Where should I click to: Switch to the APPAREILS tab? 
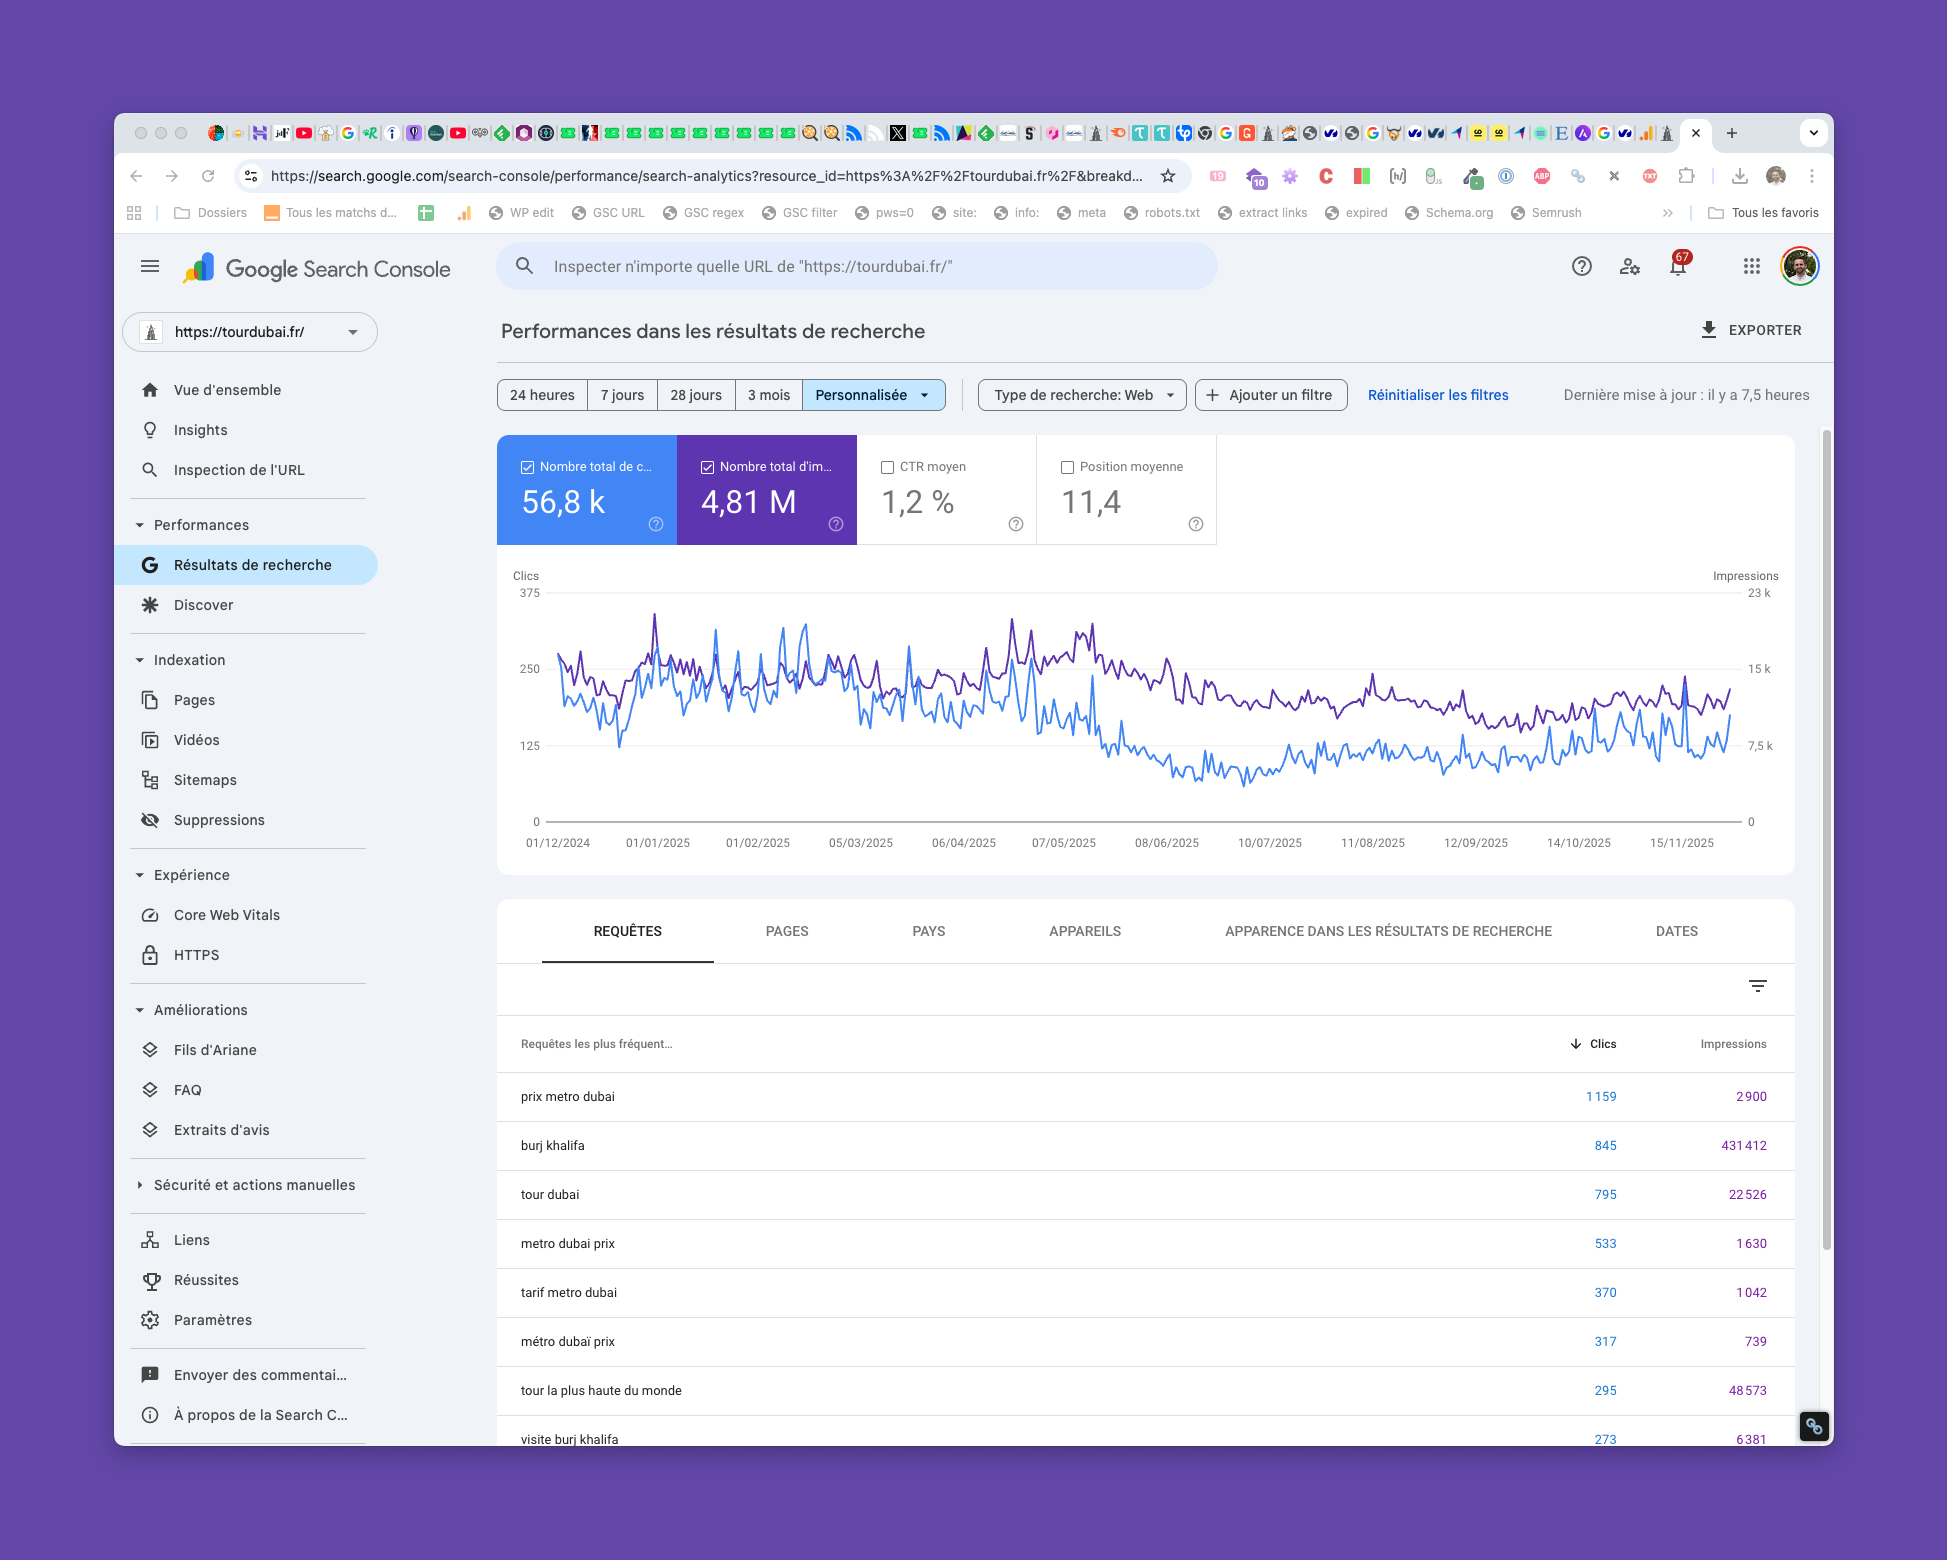click(1084, 931)
